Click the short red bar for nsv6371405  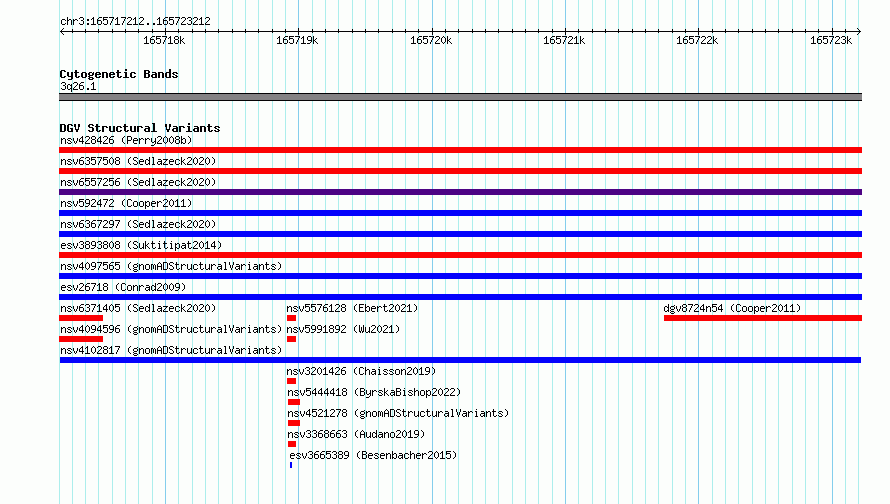(x=81, y=318)
